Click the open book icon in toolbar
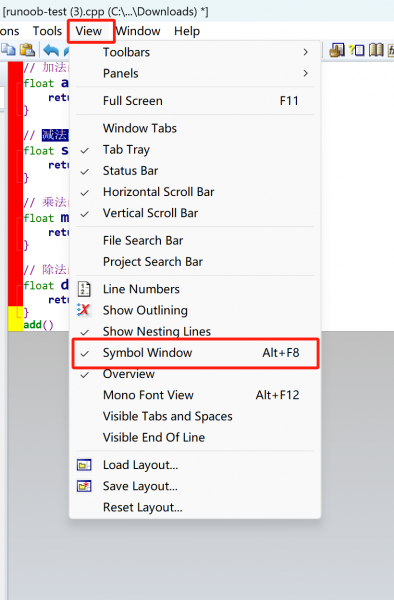Image resolution: width=394 pixels, height=600 pixels. pos(376,50)
